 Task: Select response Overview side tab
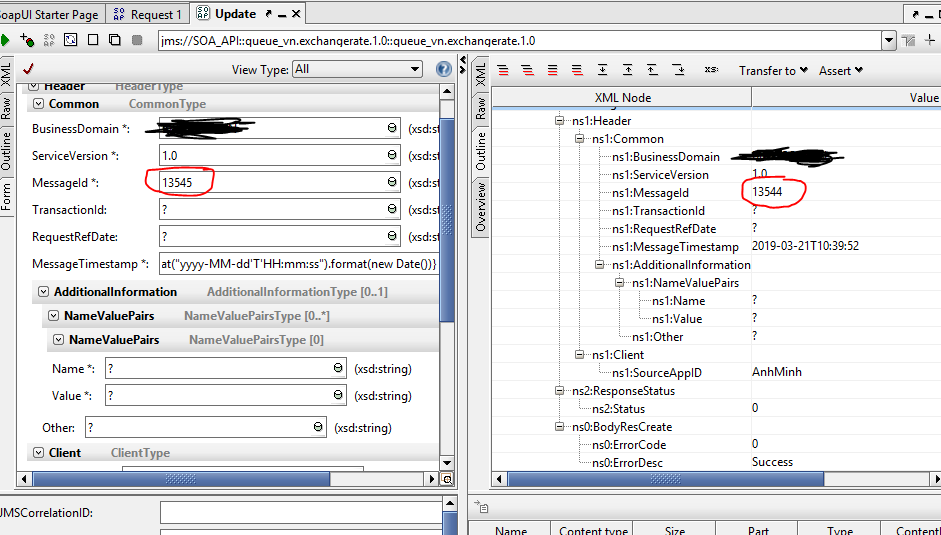tap(481, 207)
